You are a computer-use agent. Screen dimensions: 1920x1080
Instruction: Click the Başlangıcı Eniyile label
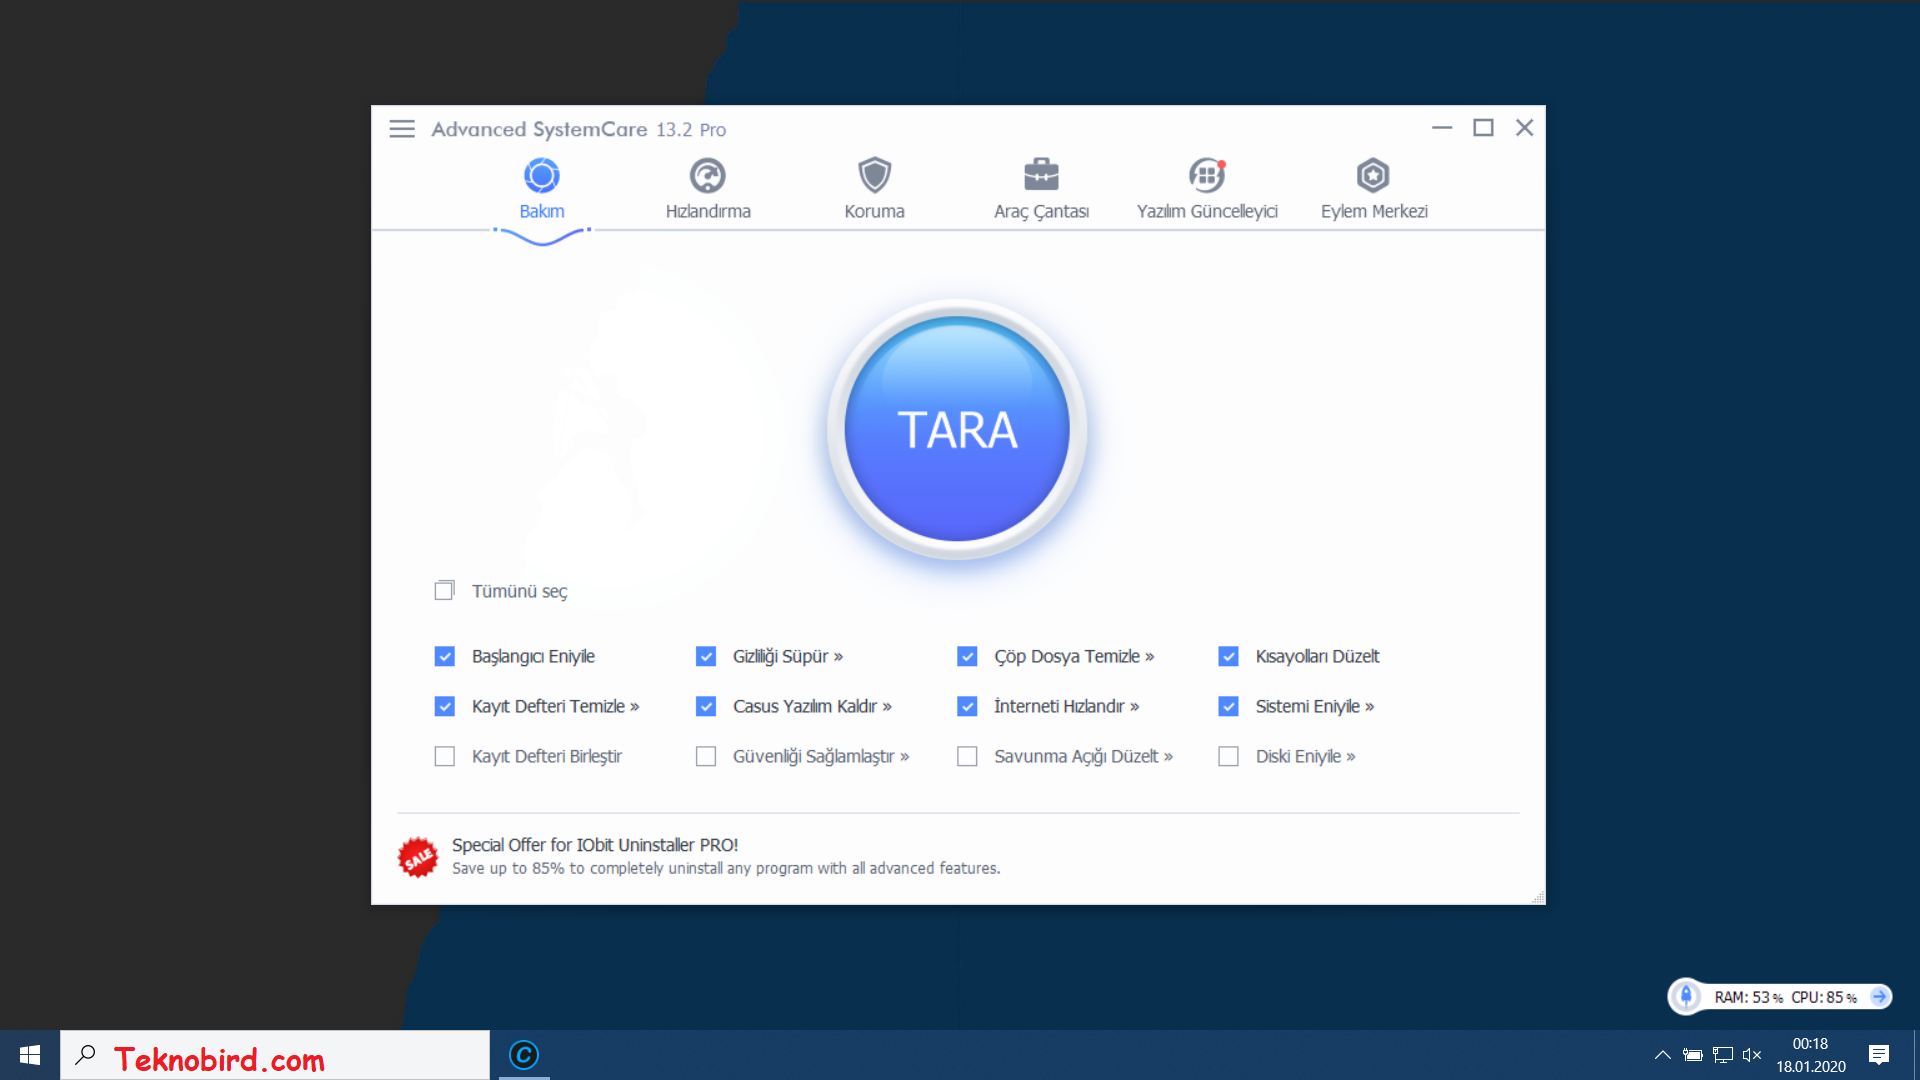(x=533, y=656)
